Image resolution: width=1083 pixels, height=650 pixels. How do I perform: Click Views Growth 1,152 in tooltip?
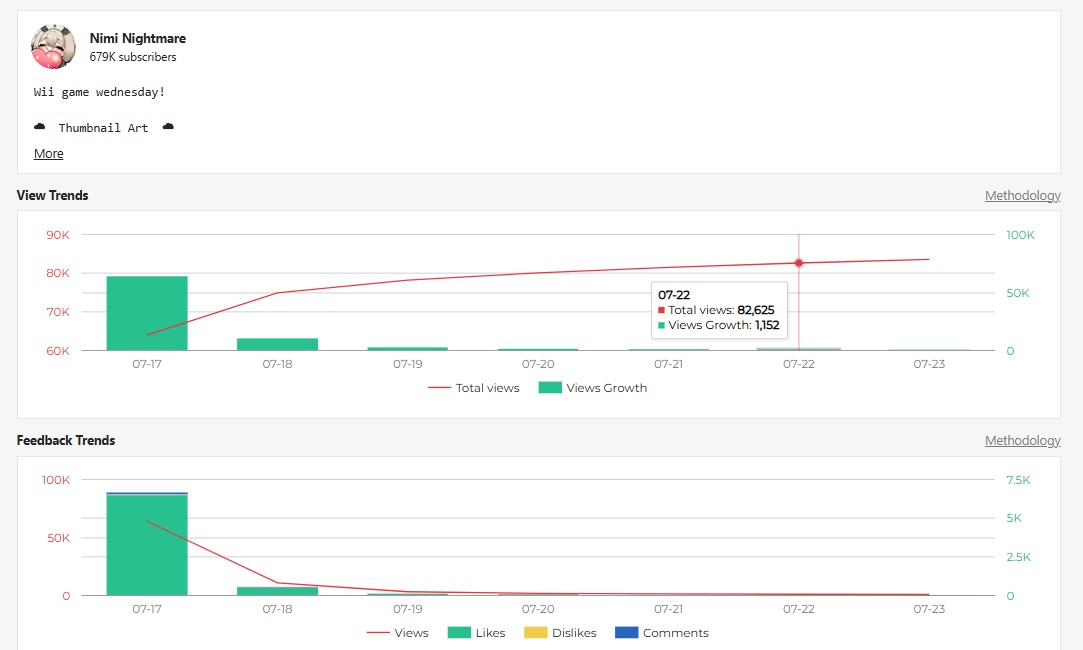[718, 325]
